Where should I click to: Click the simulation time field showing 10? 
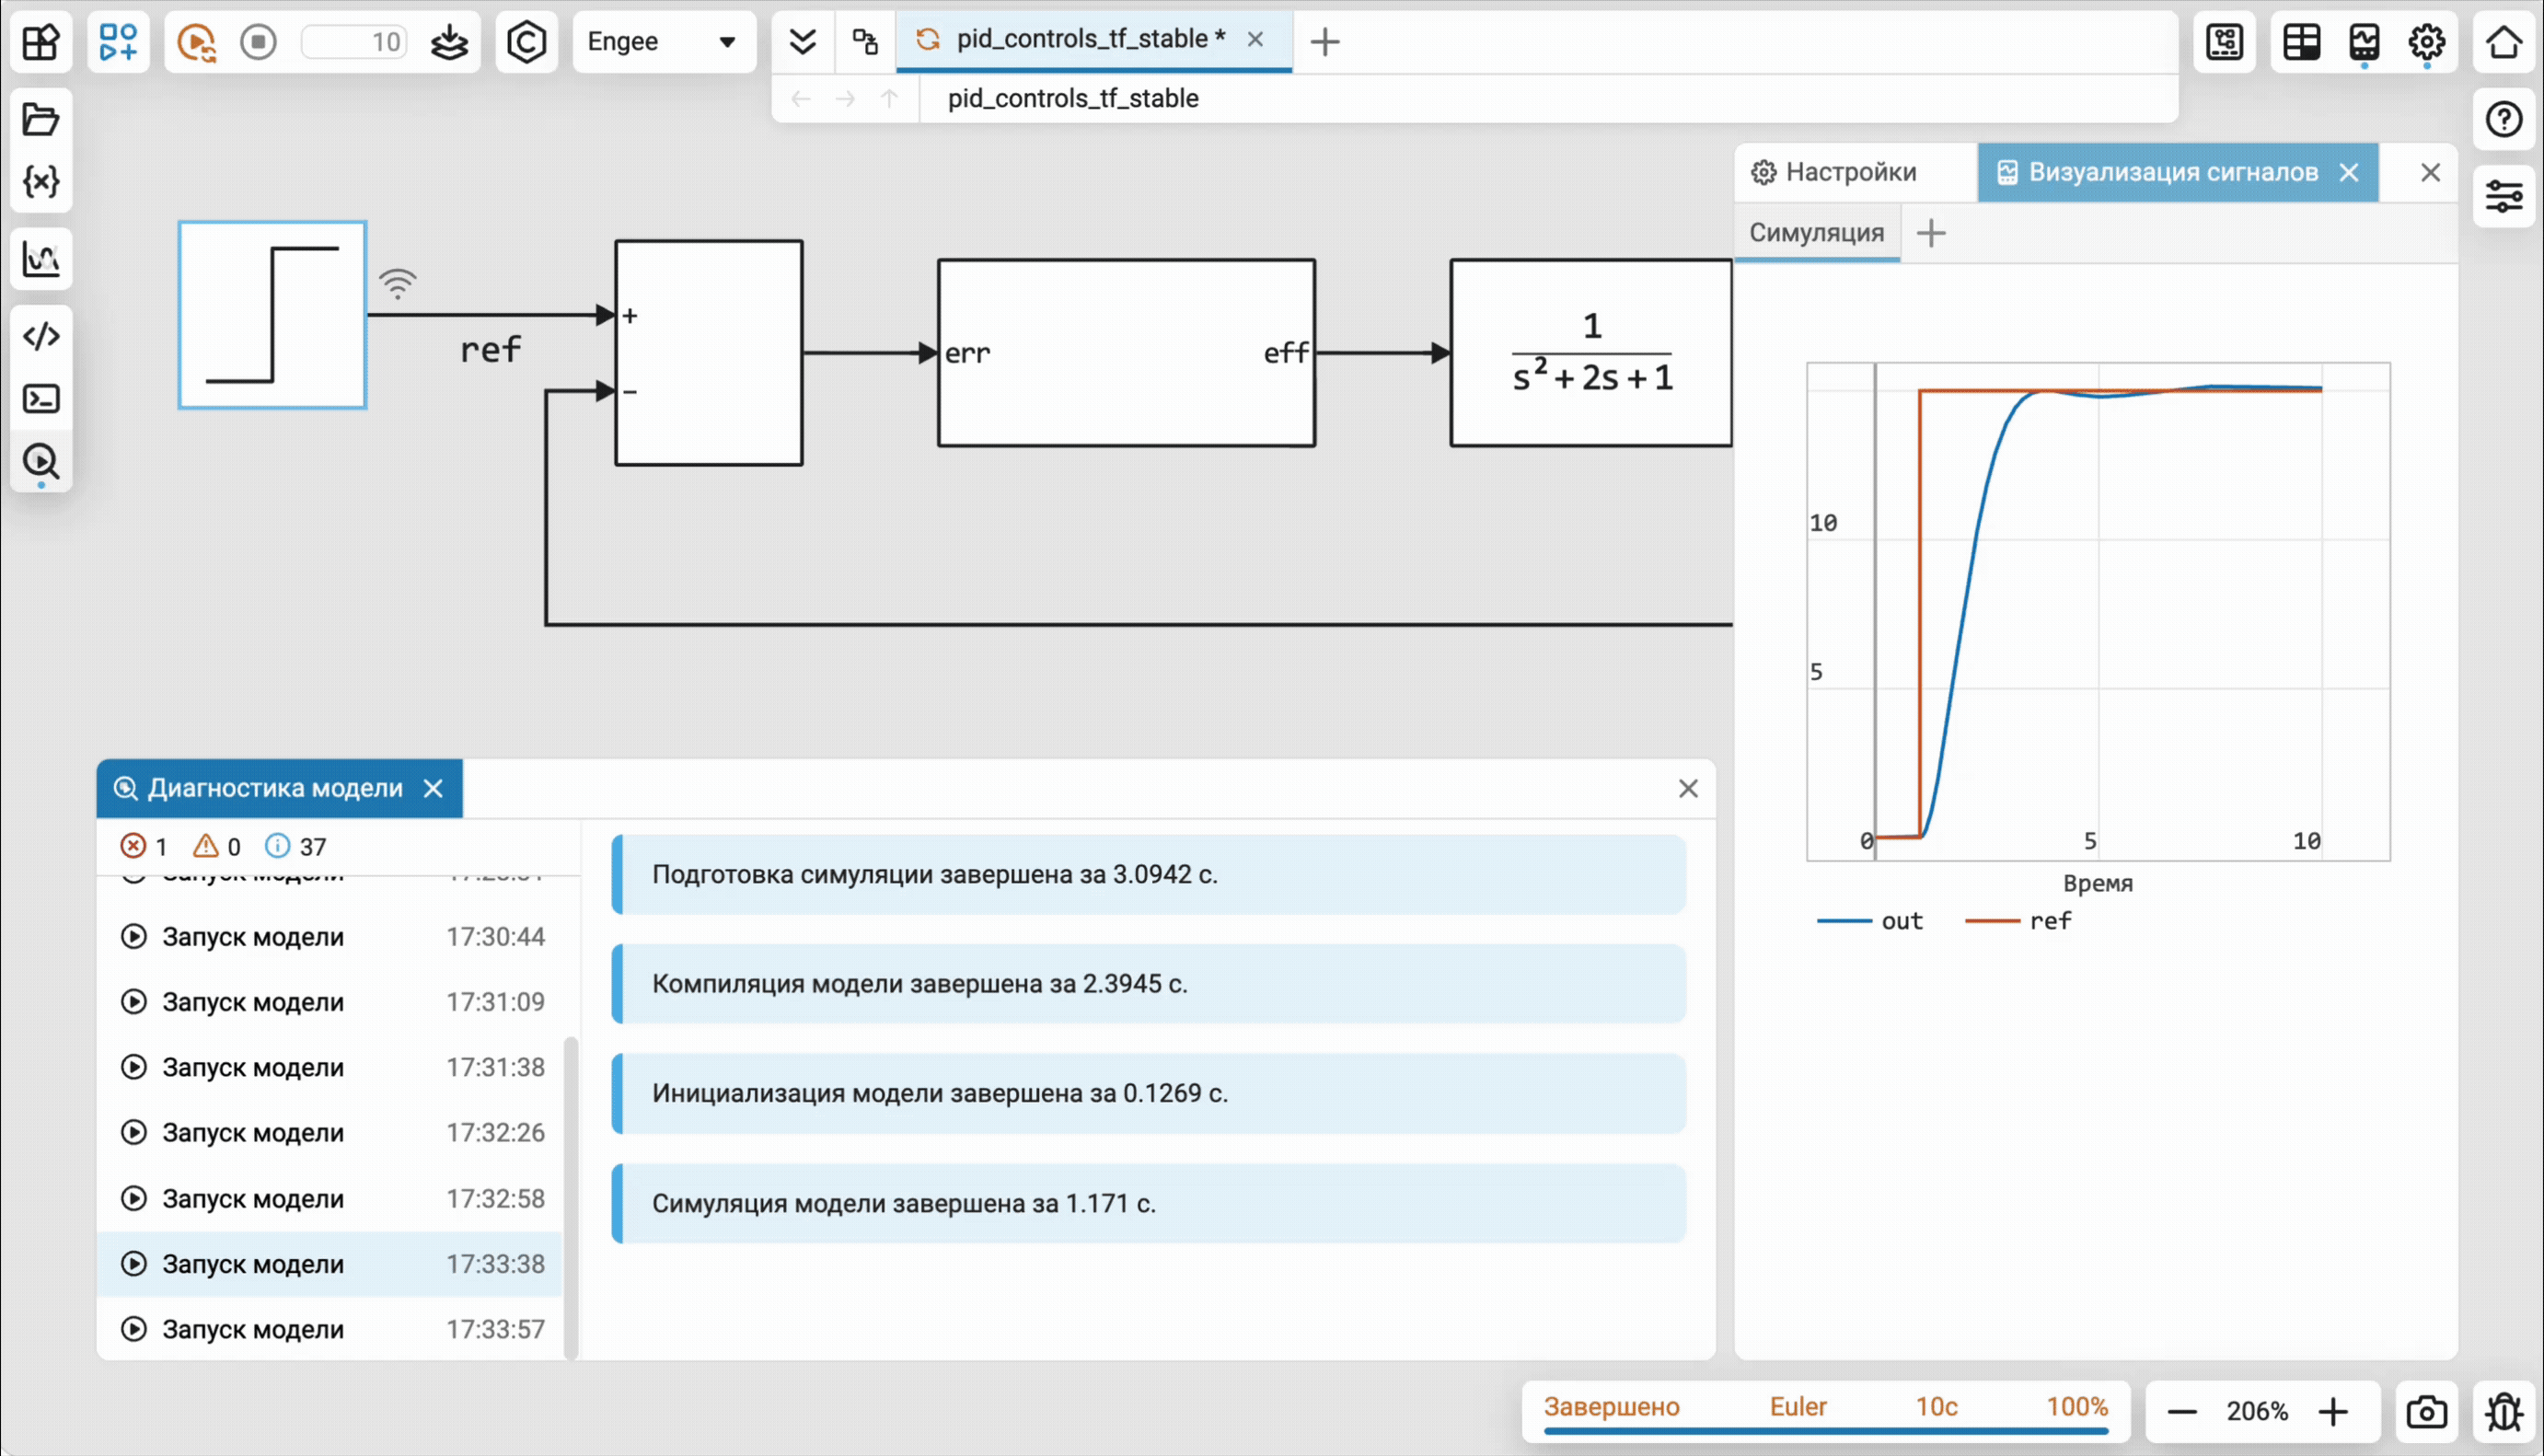tap(355, 42)
